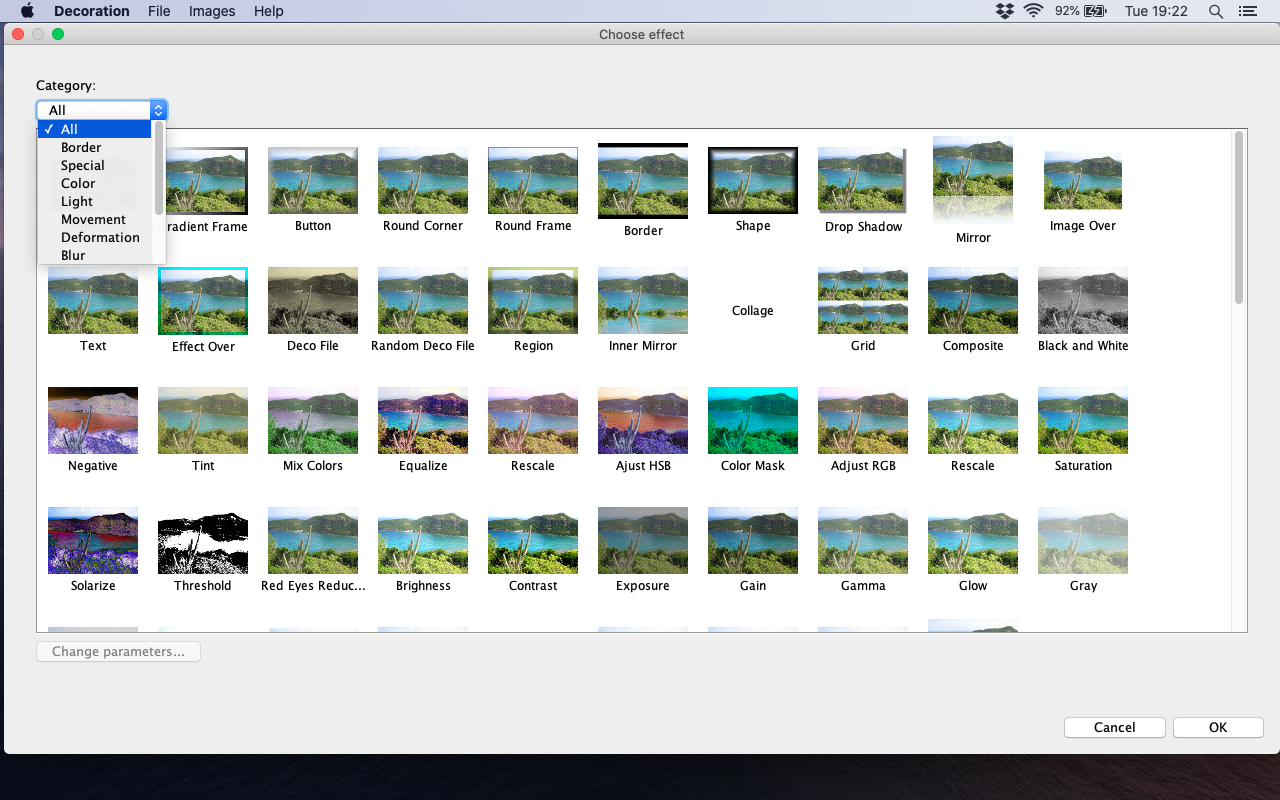Select the Shape effect thumbnail
The width and height of the screenshot is (1280, 800).
click(x=752, y=181)
